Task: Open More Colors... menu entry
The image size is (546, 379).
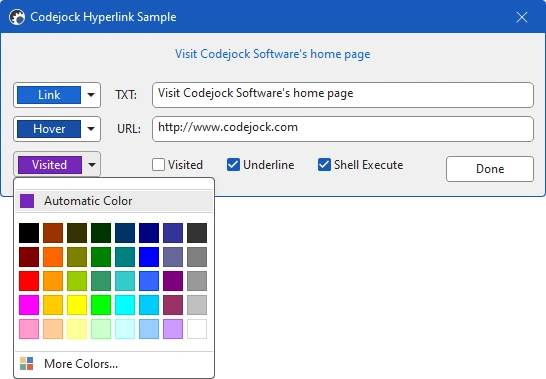Action: 114,364
